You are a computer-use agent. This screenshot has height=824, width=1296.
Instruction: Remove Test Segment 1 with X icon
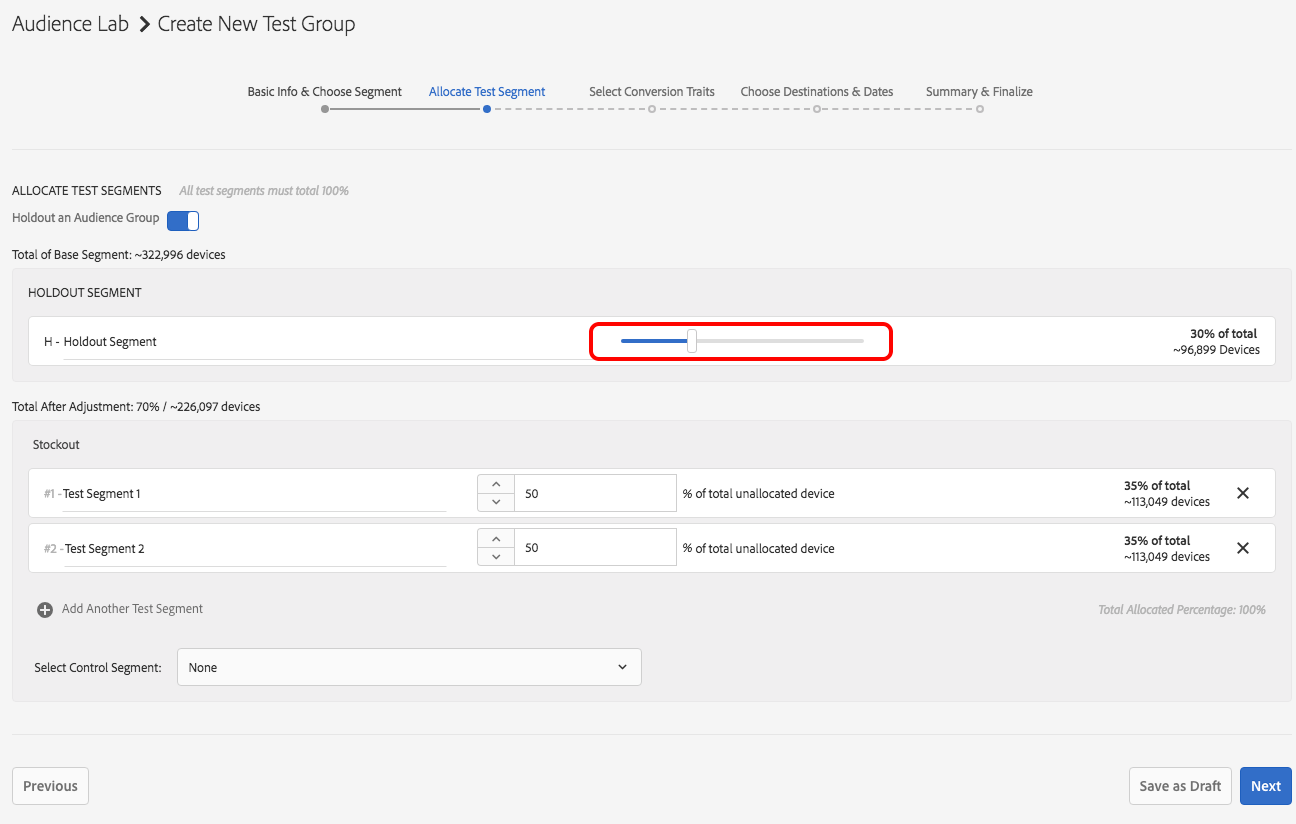[x=1243, y=493]
